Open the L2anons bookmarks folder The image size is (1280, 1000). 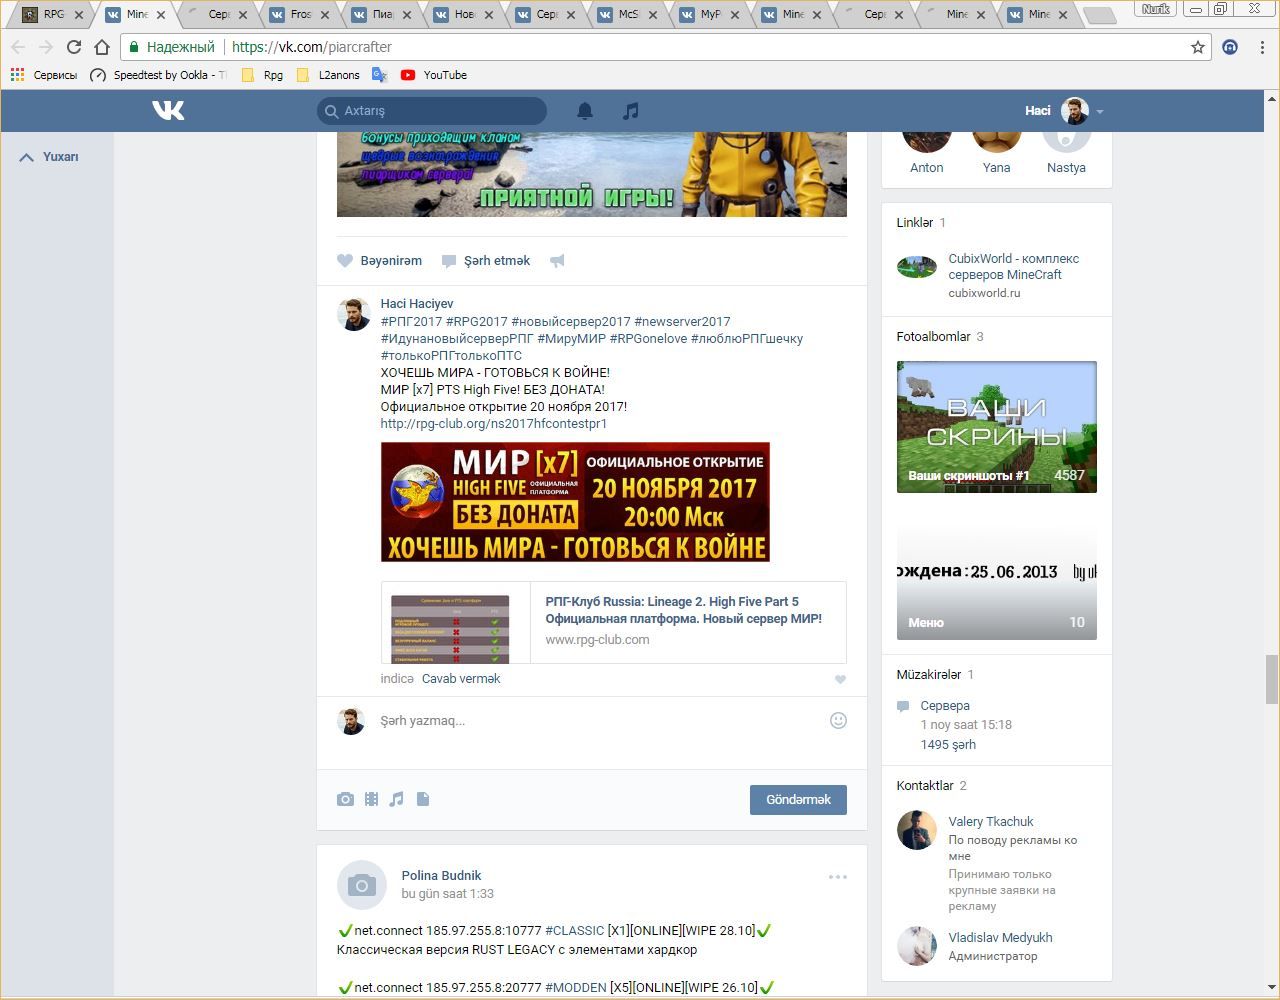328,75
